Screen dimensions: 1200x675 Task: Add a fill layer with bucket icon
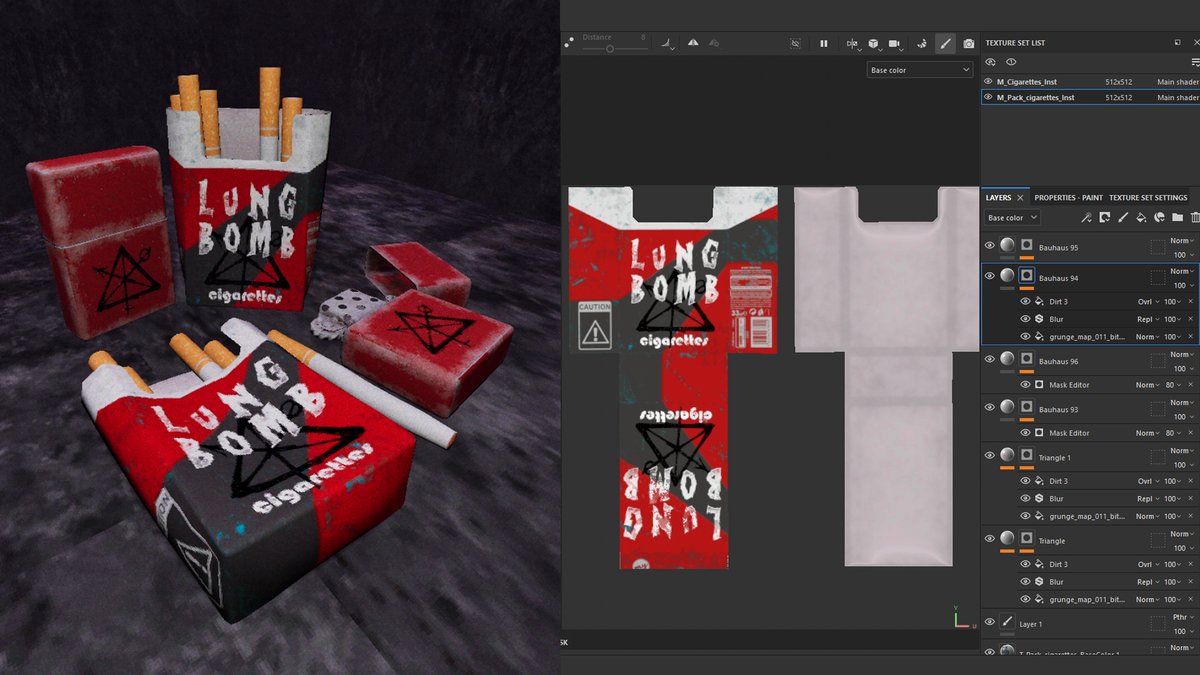[1141, 217]
